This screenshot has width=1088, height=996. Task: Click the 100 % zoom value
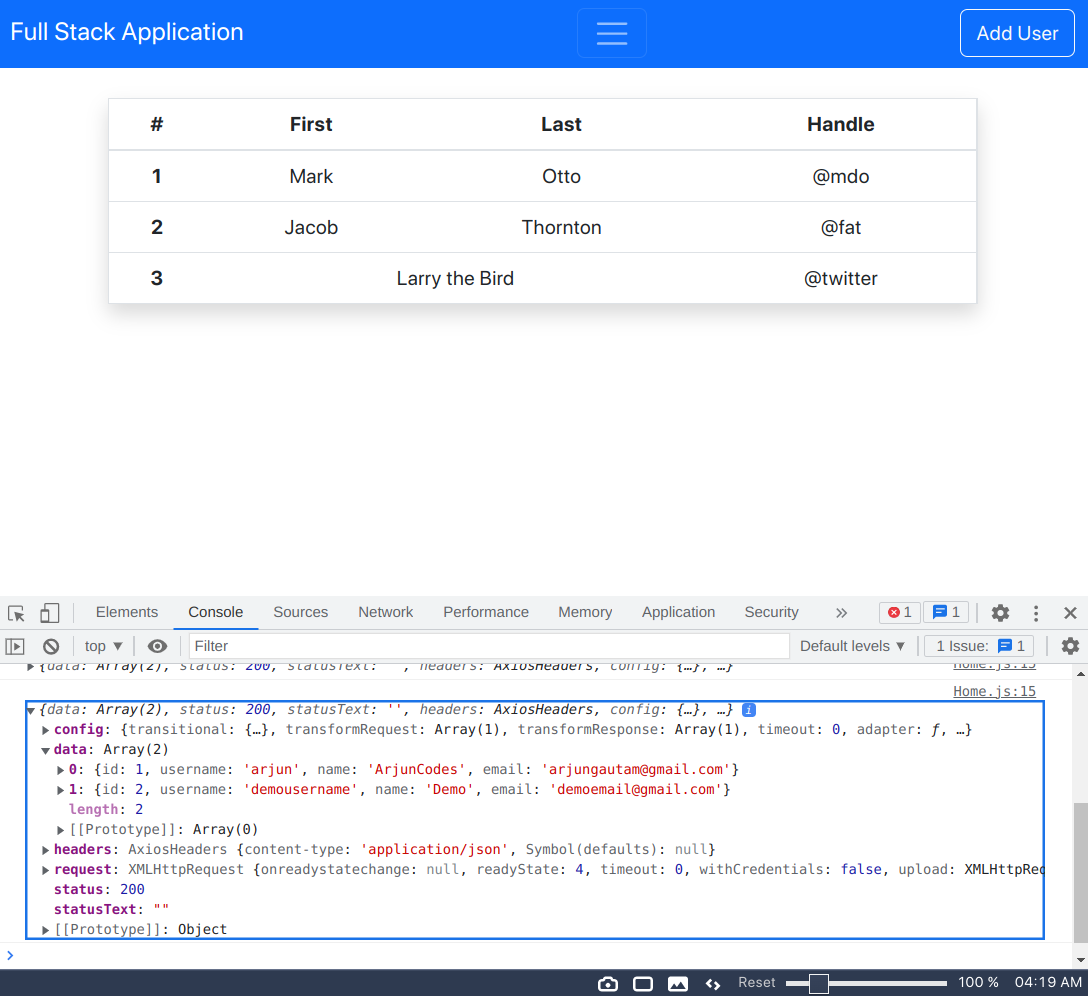coord(978,983)
